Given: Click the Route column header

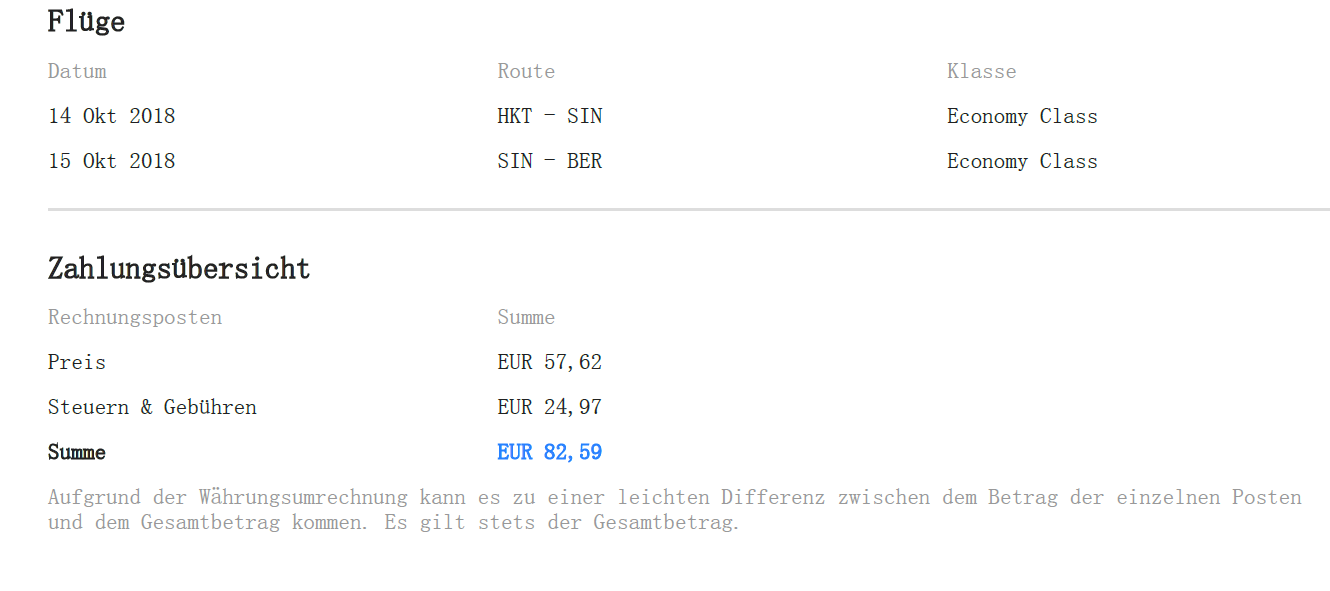Looking at the screenshot, I should [526, 71].
